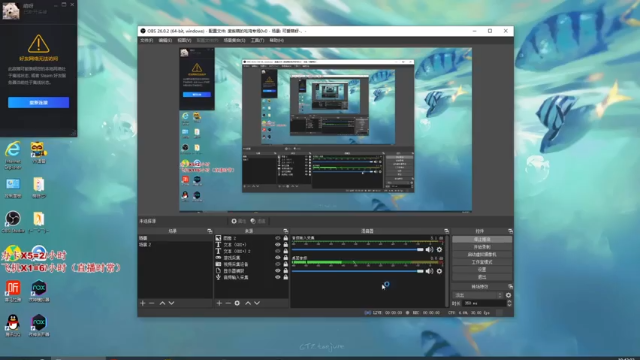Move selected source down with arrow
Viewport: 640px width, 360px height.
click(257, 303)
